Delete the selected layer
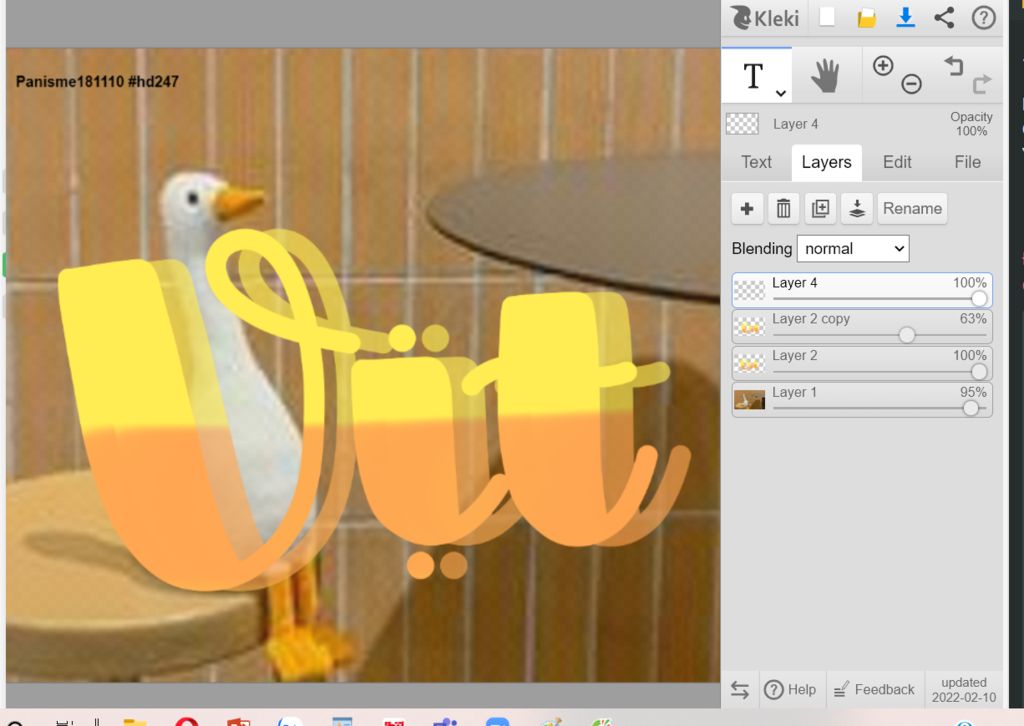The height and width of the screenshot is (726, 1024). [x=784, y=209]
